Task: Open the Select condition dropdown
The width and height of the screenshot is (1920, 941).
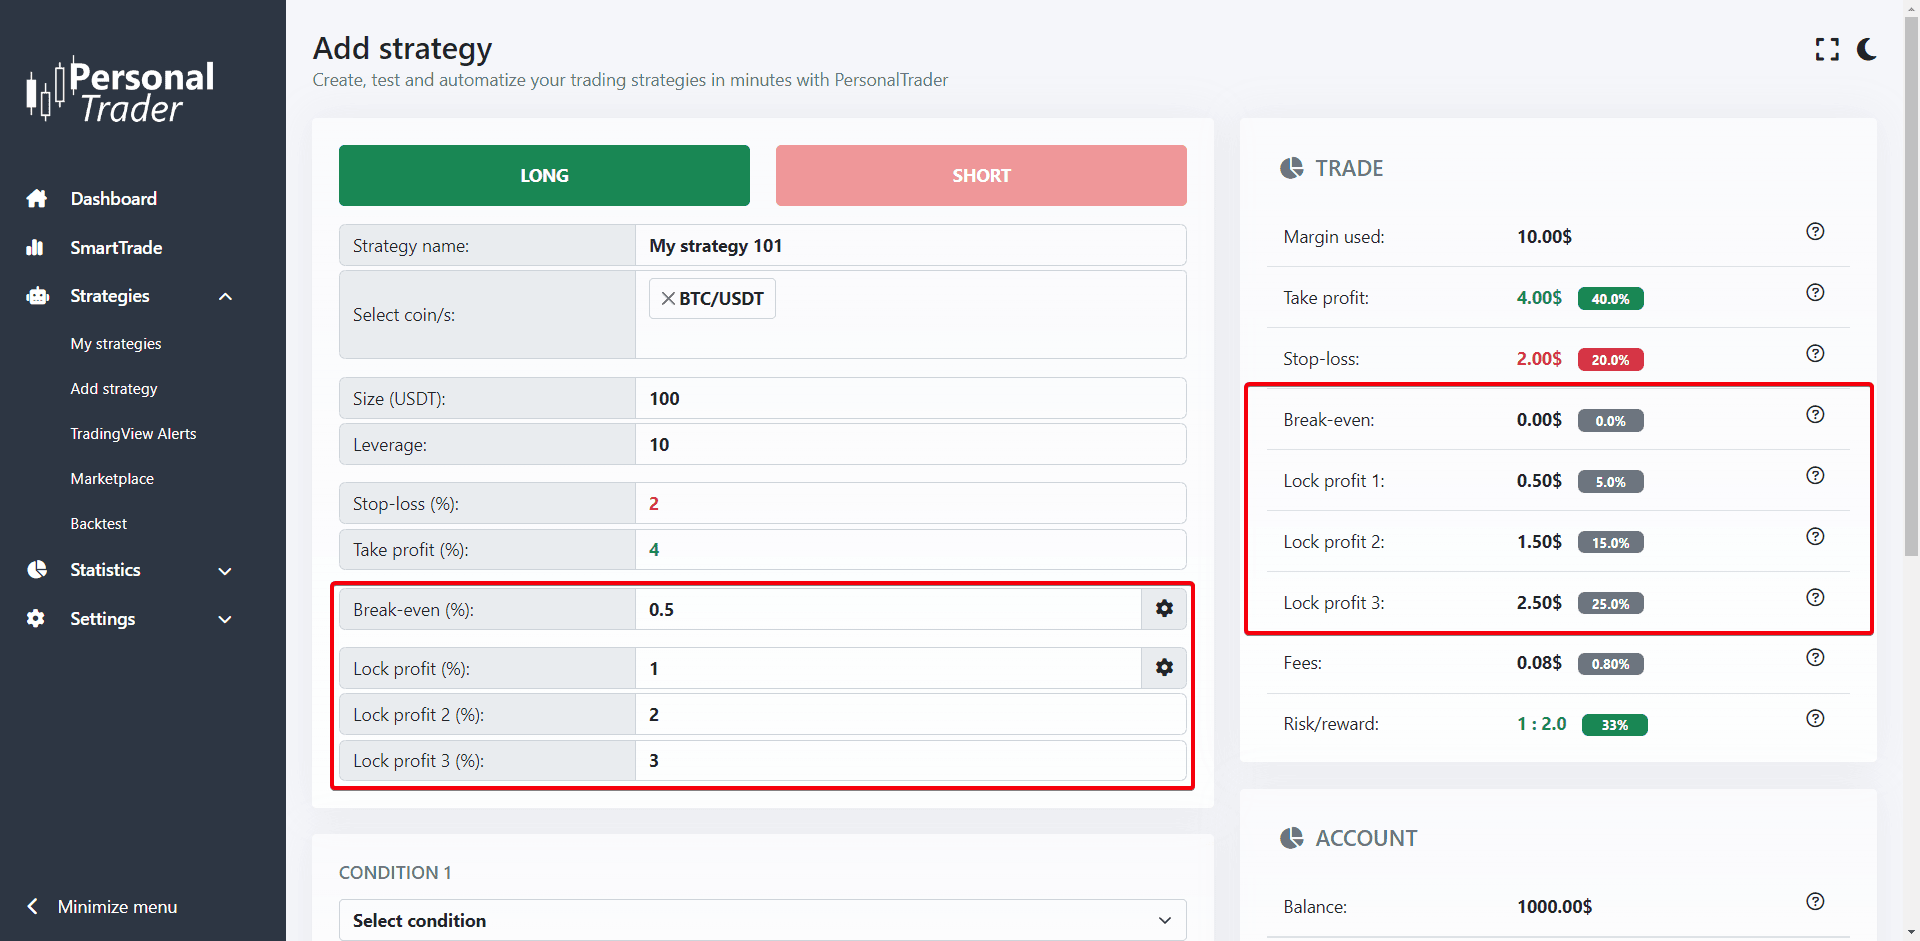Action: pos(762,920)
